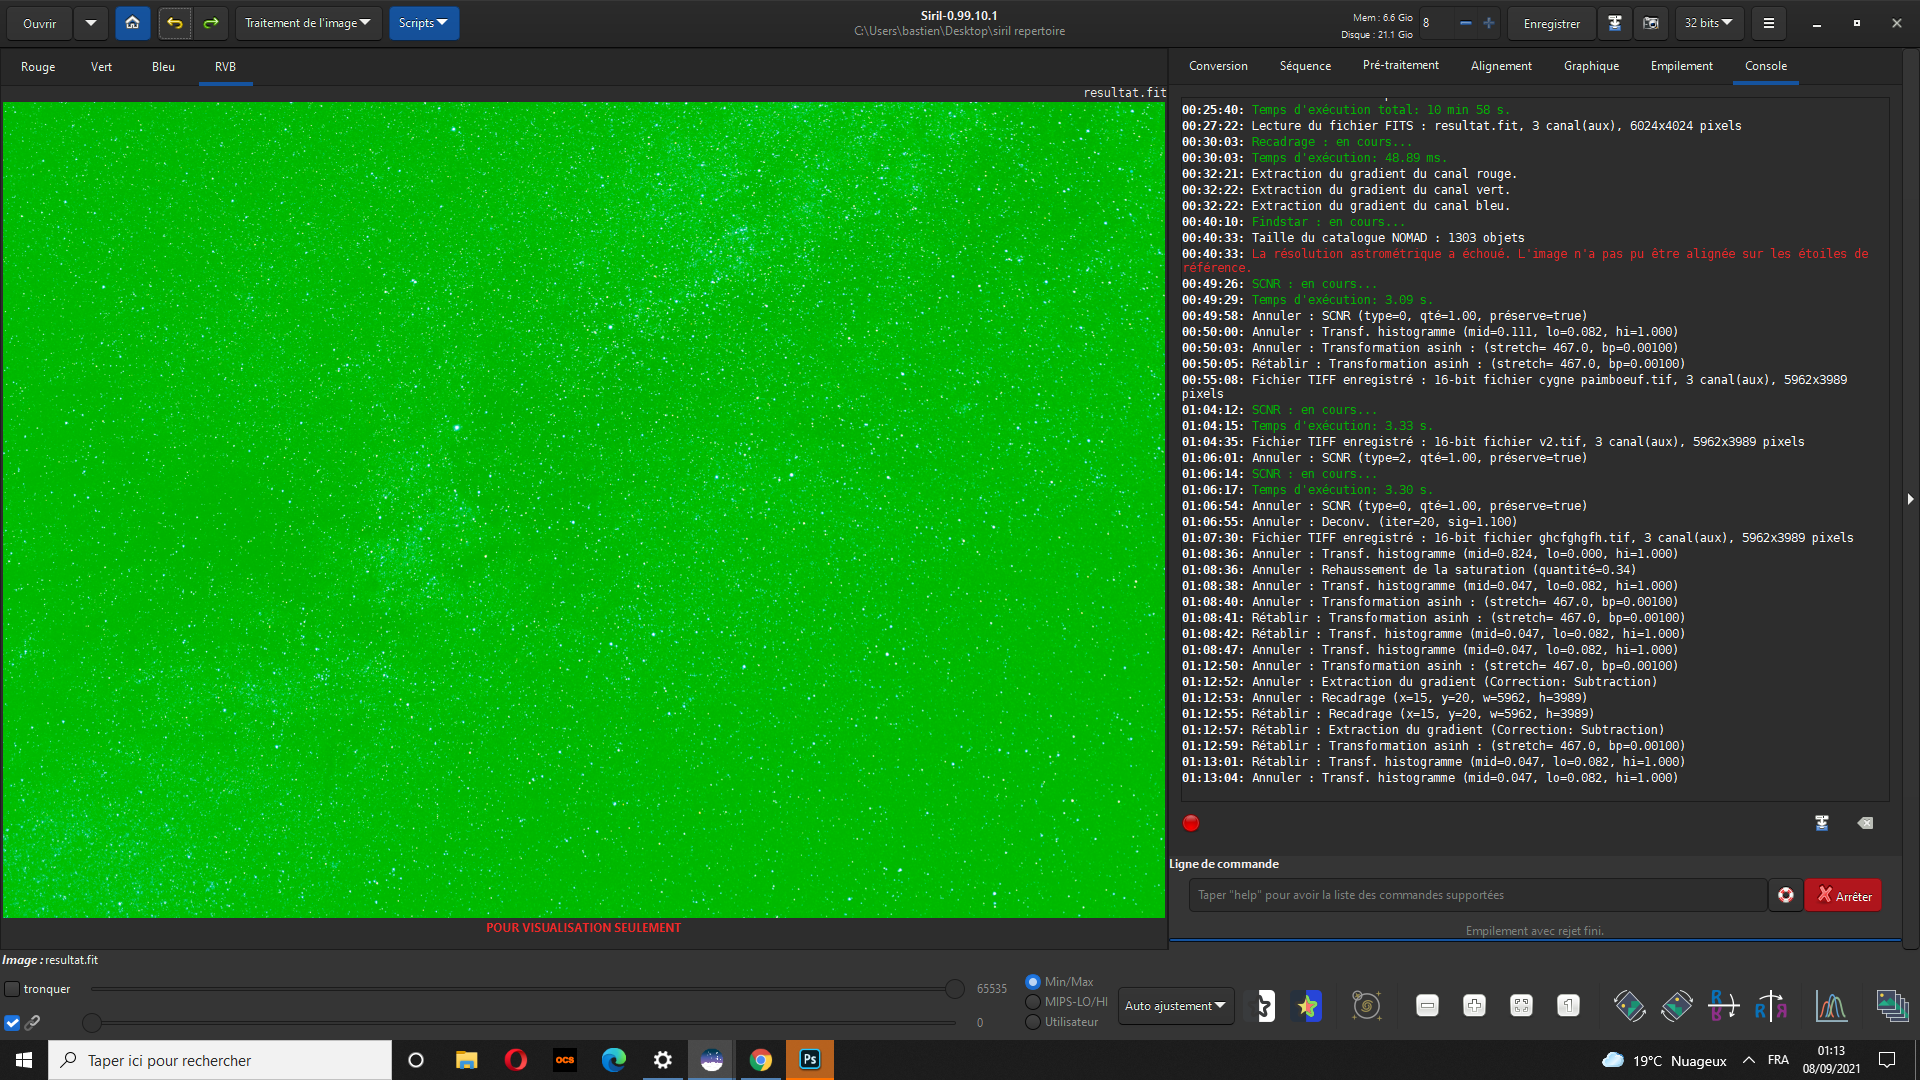
Task: Select the Rouge channel tab
Action: [38, 67]
